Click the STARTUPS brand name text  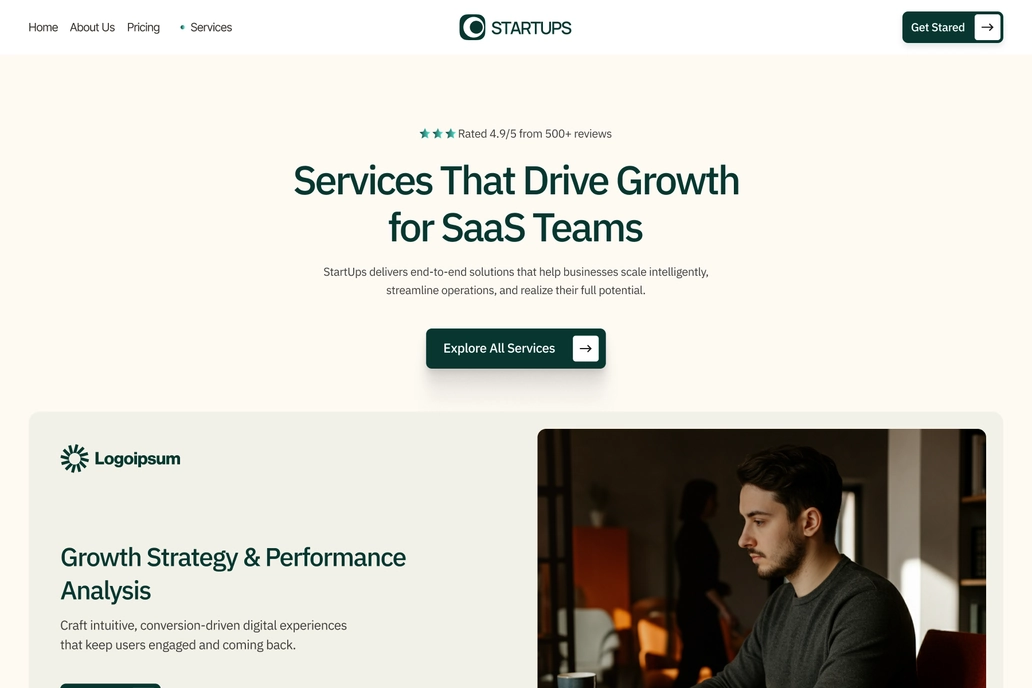tap(531, 28)
